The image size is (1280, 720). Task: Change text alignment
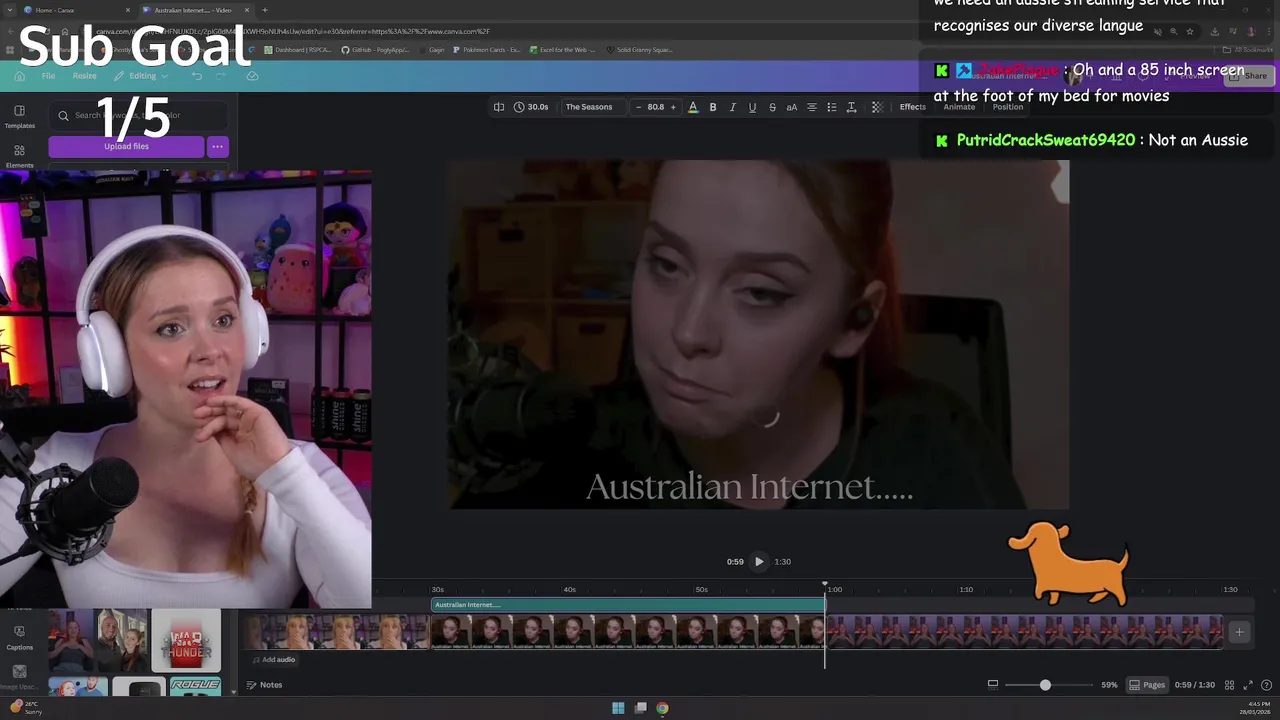(812, 107)
